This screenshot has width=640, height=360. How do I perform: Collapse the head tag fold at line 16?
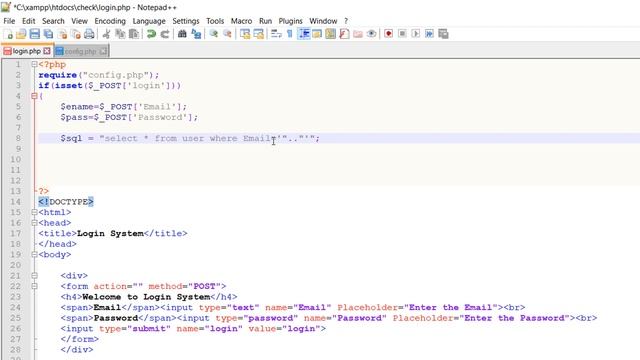pyautogui.click(x=34, y=223)
